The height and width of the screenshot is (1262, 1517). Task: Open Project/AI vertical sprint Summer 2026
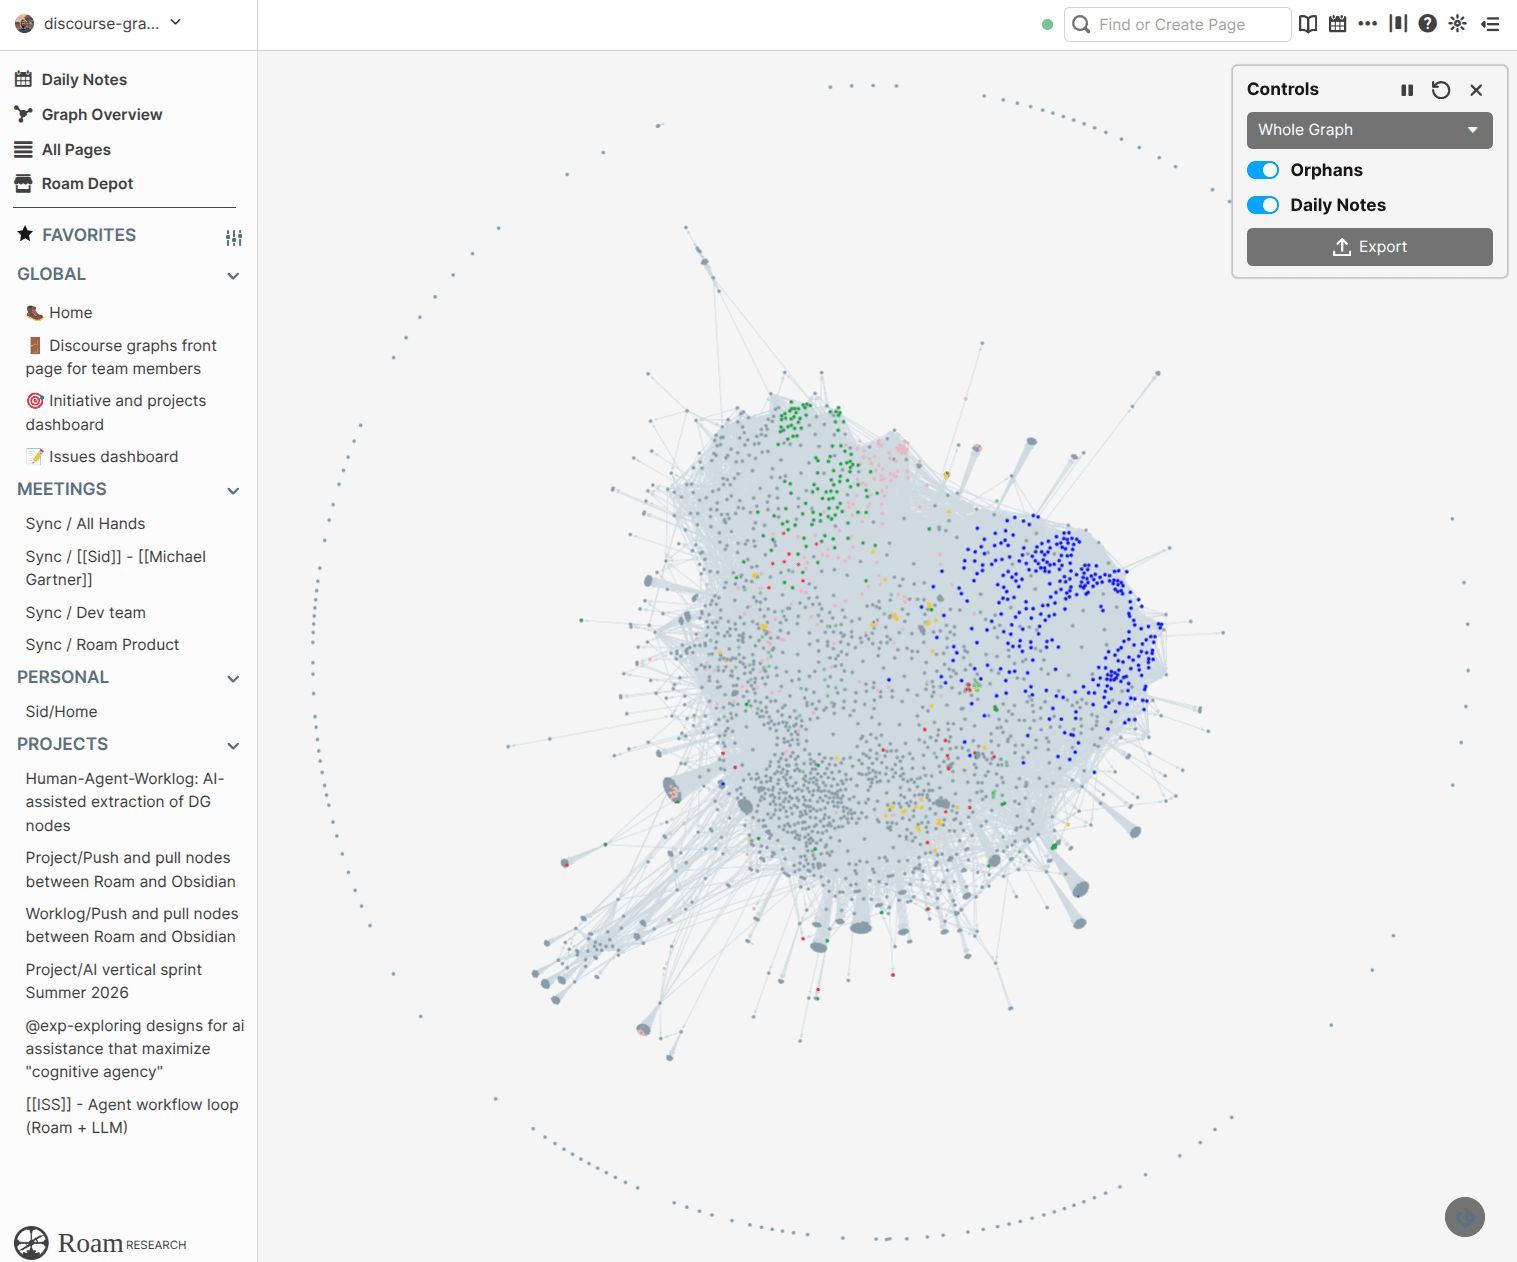[x=114, y=981]
